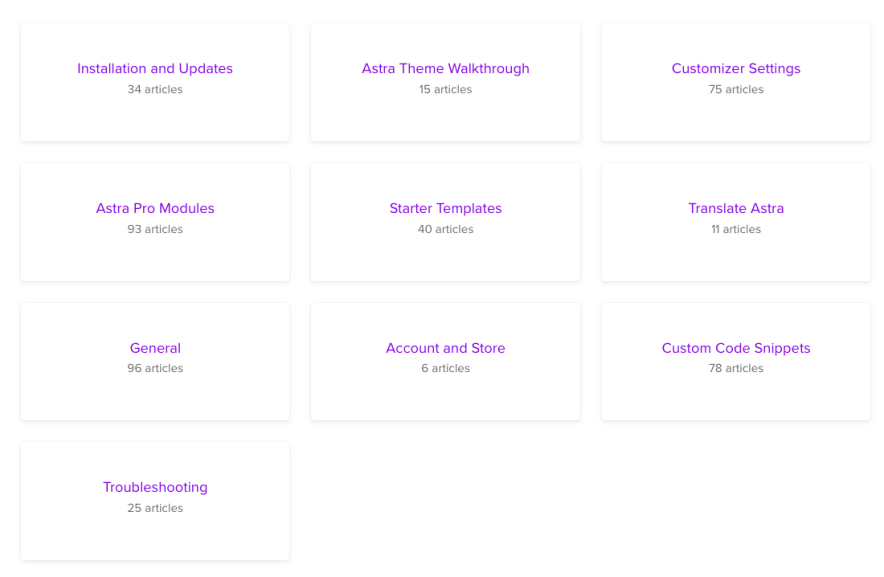The image size is (884, 577).
Task: Open the Custom Code Snippets category
Action: pyautogui.click(x=736, y=347)
